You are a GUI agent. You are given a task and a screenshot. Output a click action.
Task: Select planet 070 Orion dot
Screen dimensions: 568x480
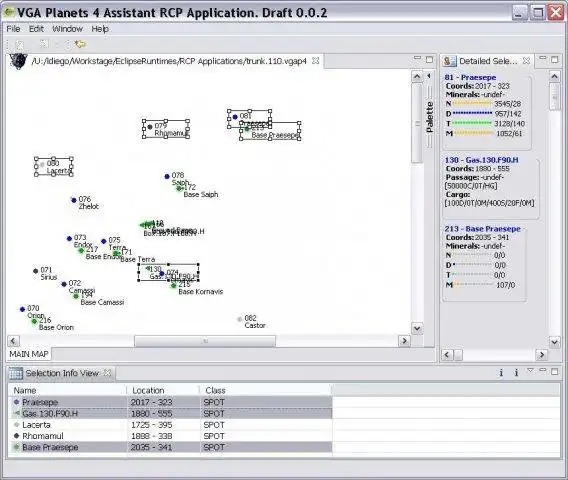(x=22, y=309)
